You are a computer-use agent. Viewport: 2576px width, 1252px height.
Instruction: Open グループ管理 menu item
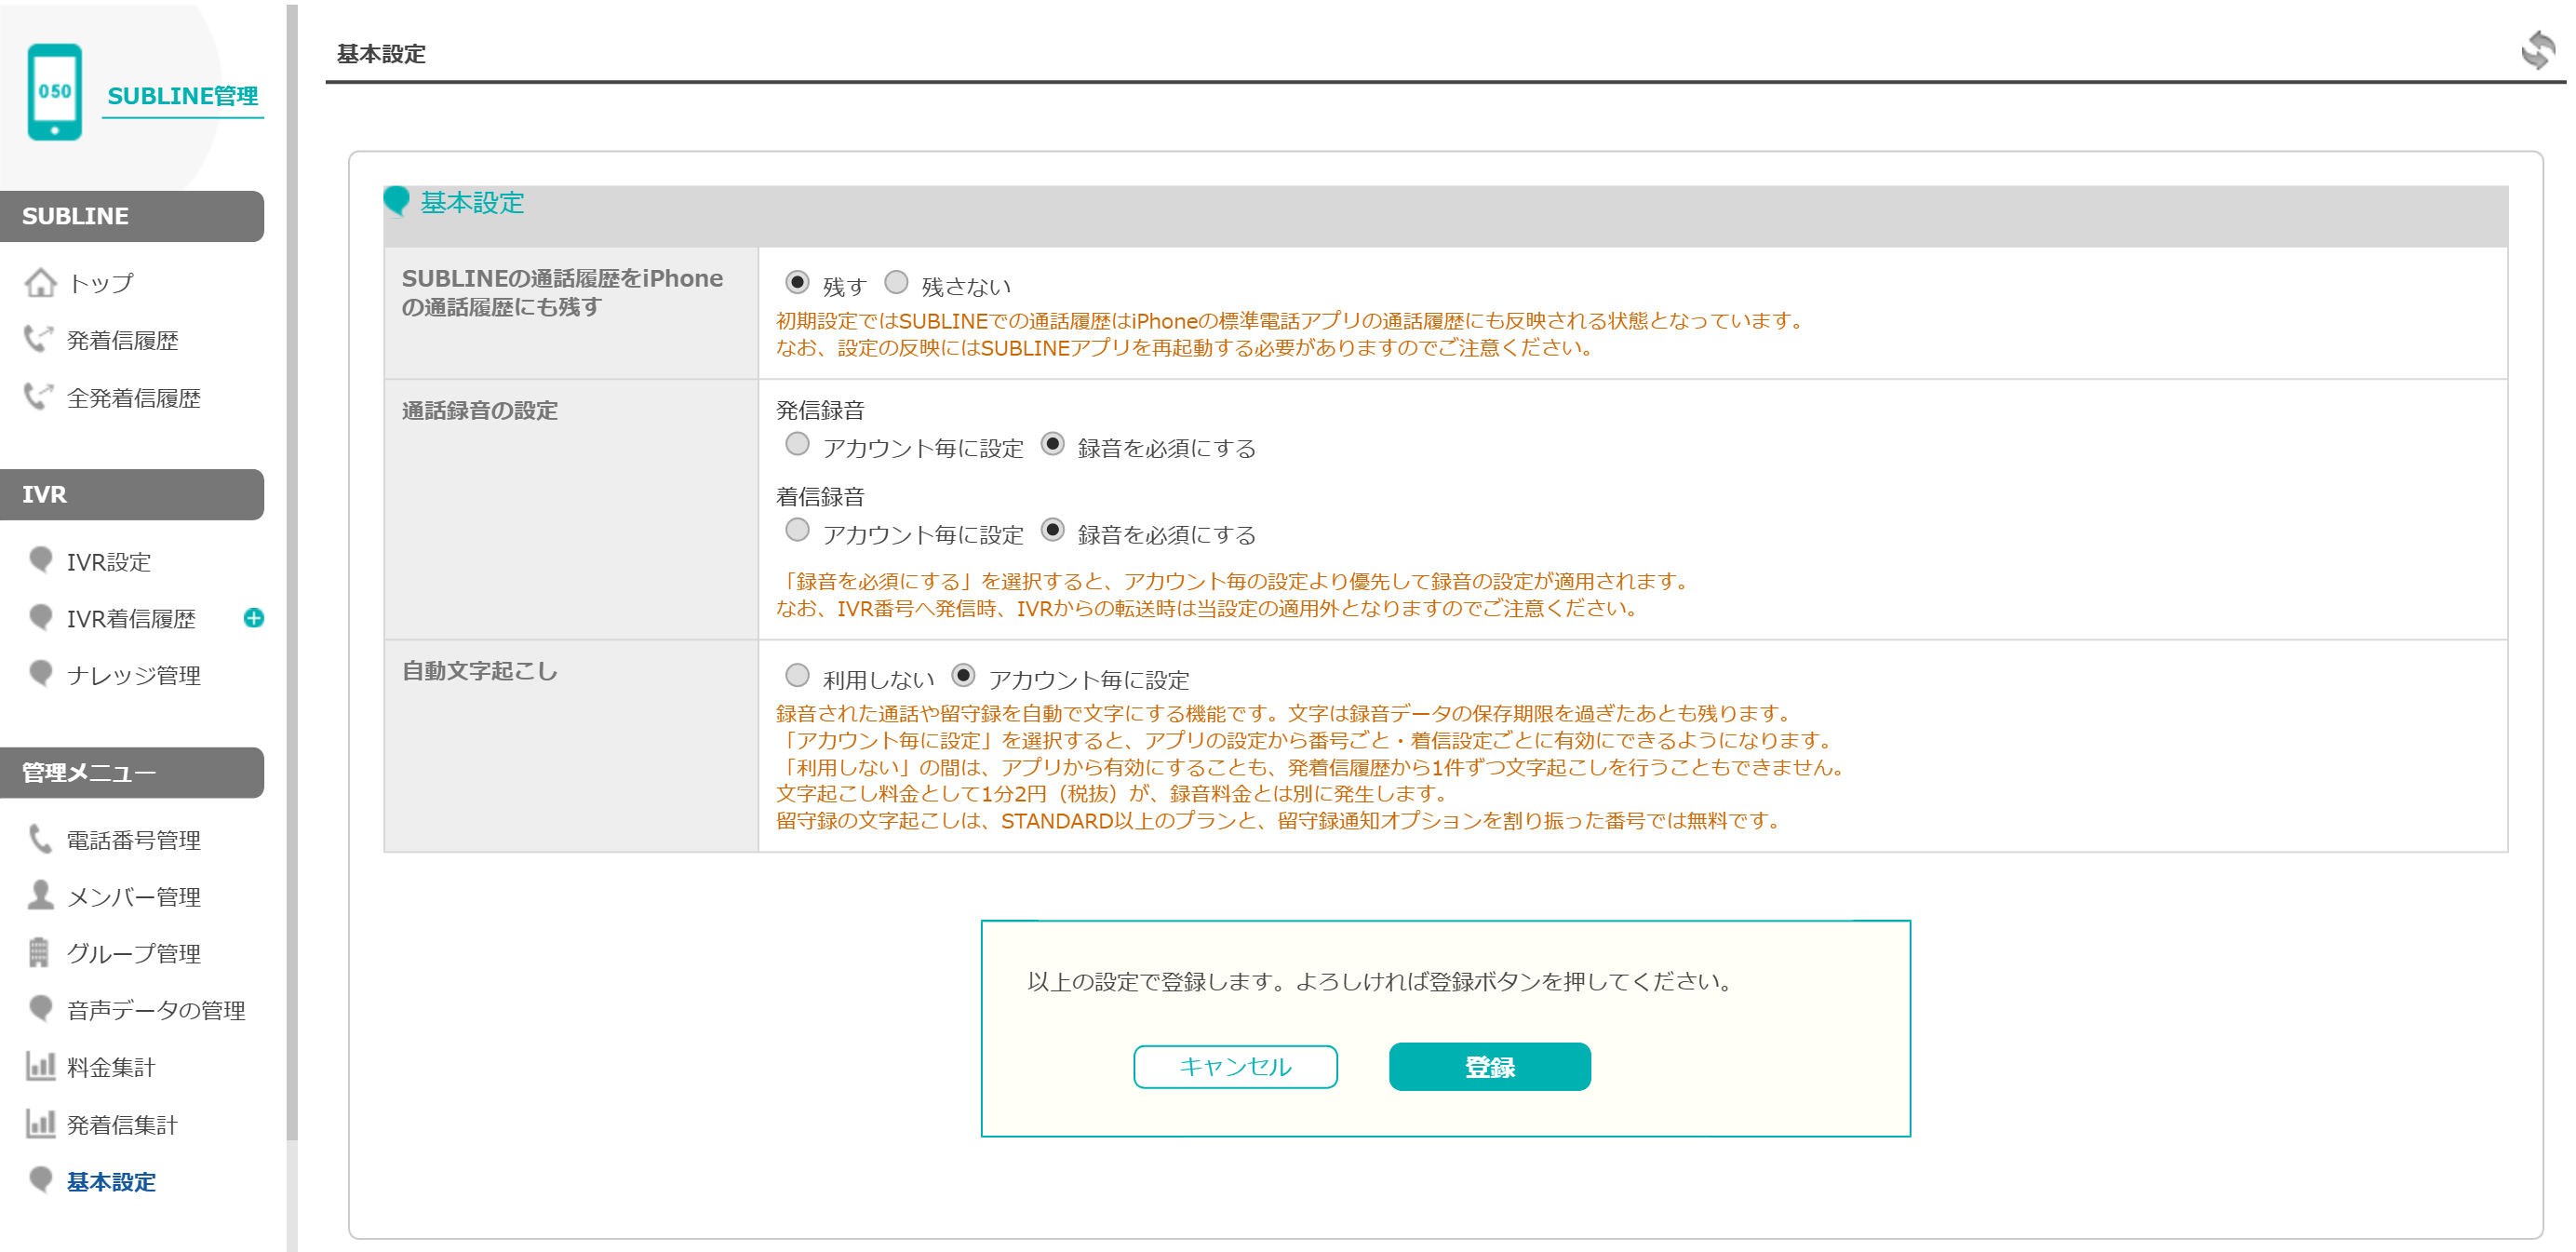(133, 954)
